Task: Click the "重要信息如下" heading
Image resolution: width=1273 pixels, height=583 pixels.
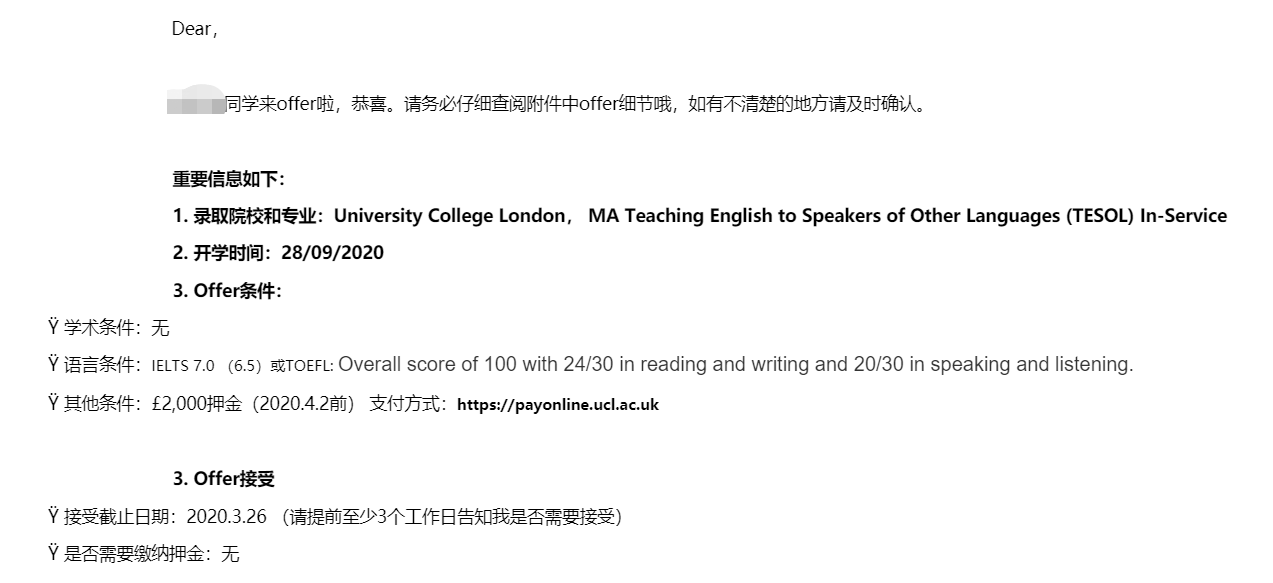Action: [x=228, y=179]
